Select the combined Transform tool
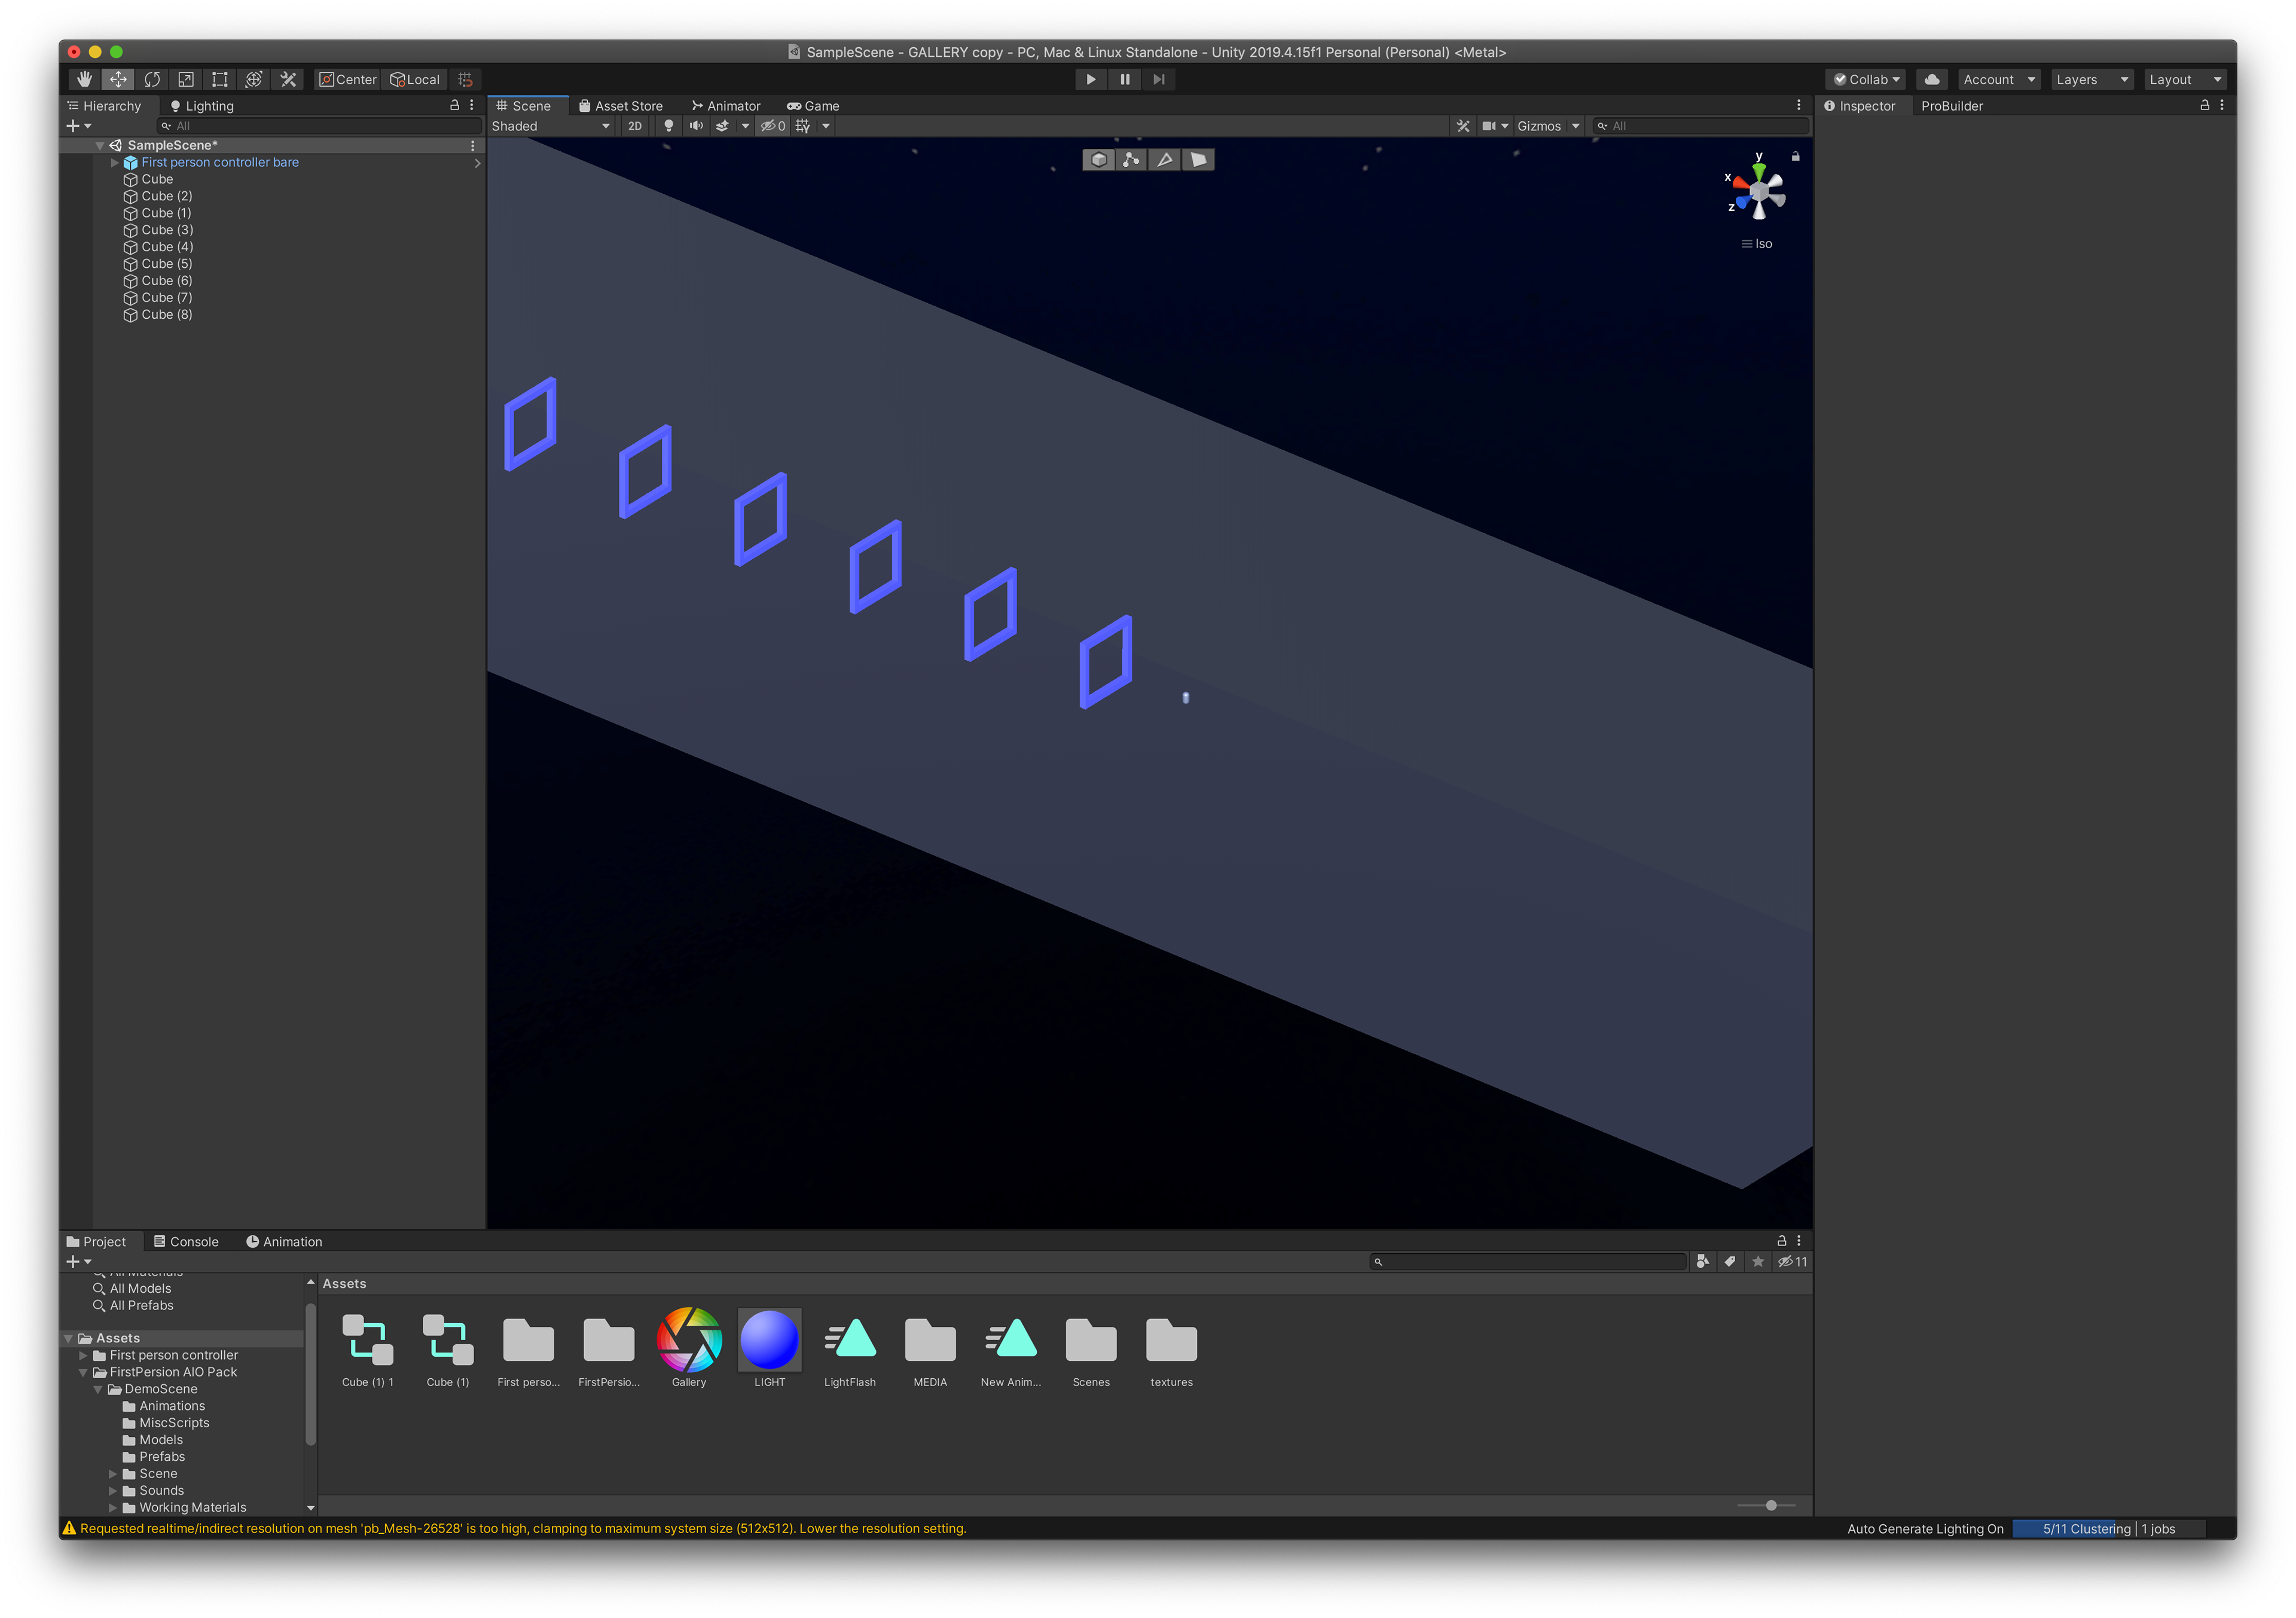This screenshot has height=1618, width=2296. 254,79
